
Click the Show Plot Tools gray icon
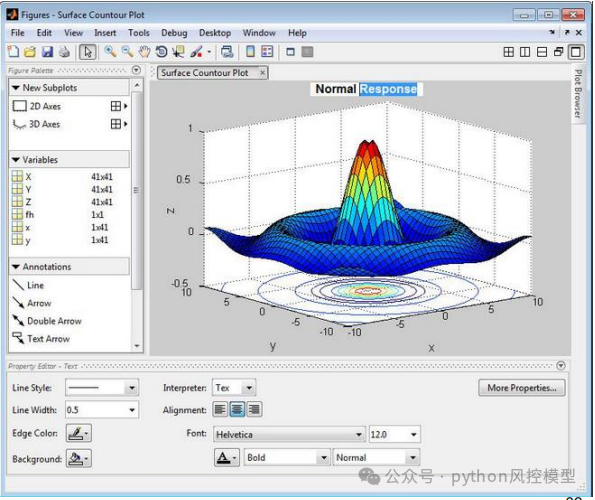307,52
